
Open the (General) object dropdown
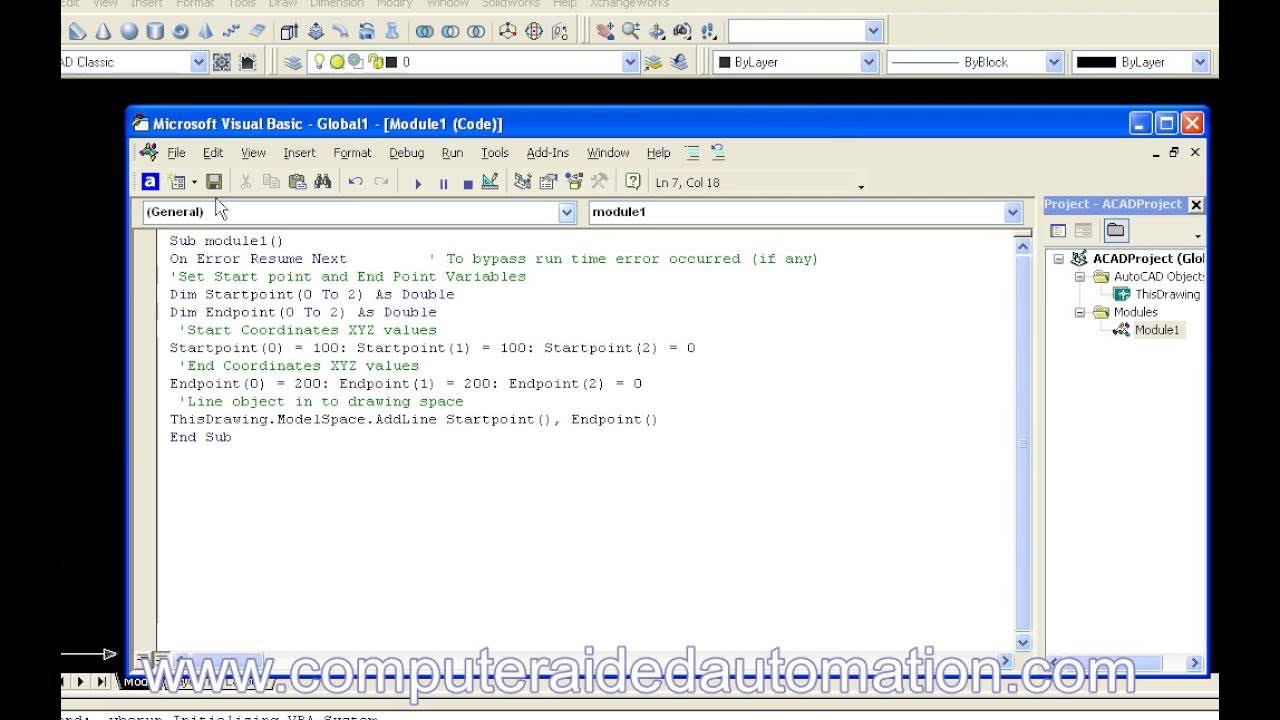coord(567,212)
